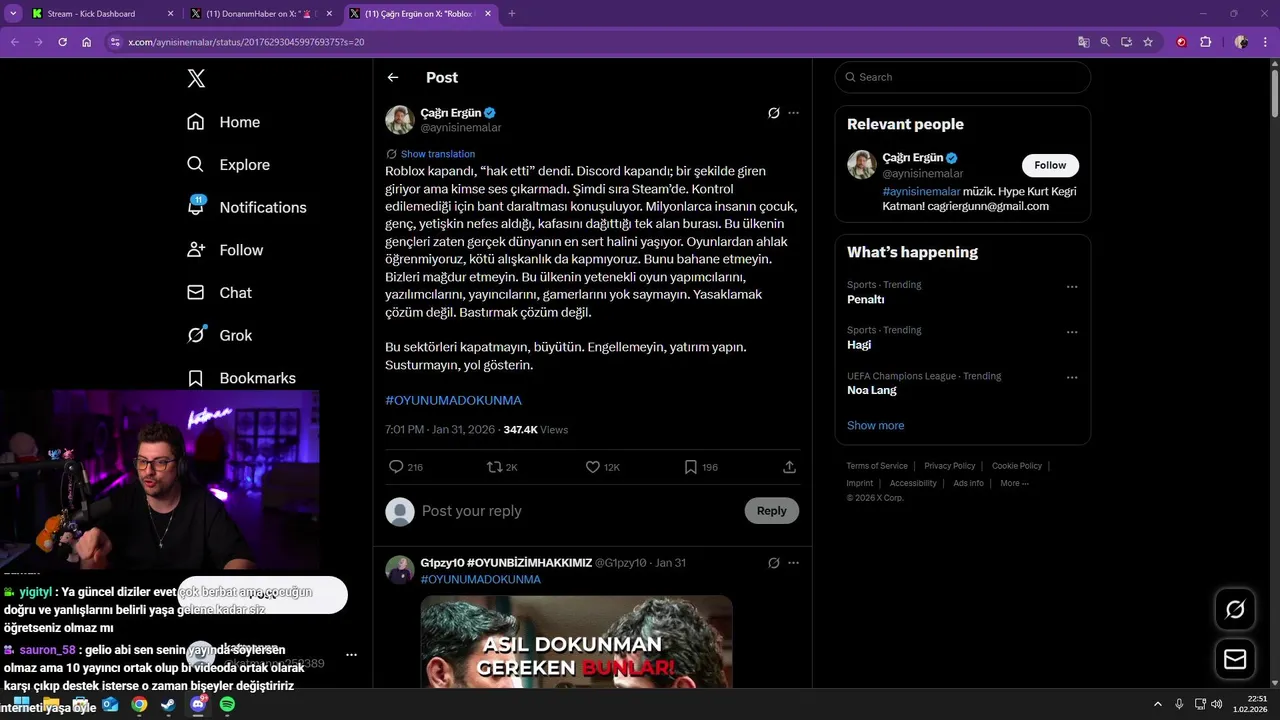Open a new browser tab
The image size is (1280, 720).
512,14
